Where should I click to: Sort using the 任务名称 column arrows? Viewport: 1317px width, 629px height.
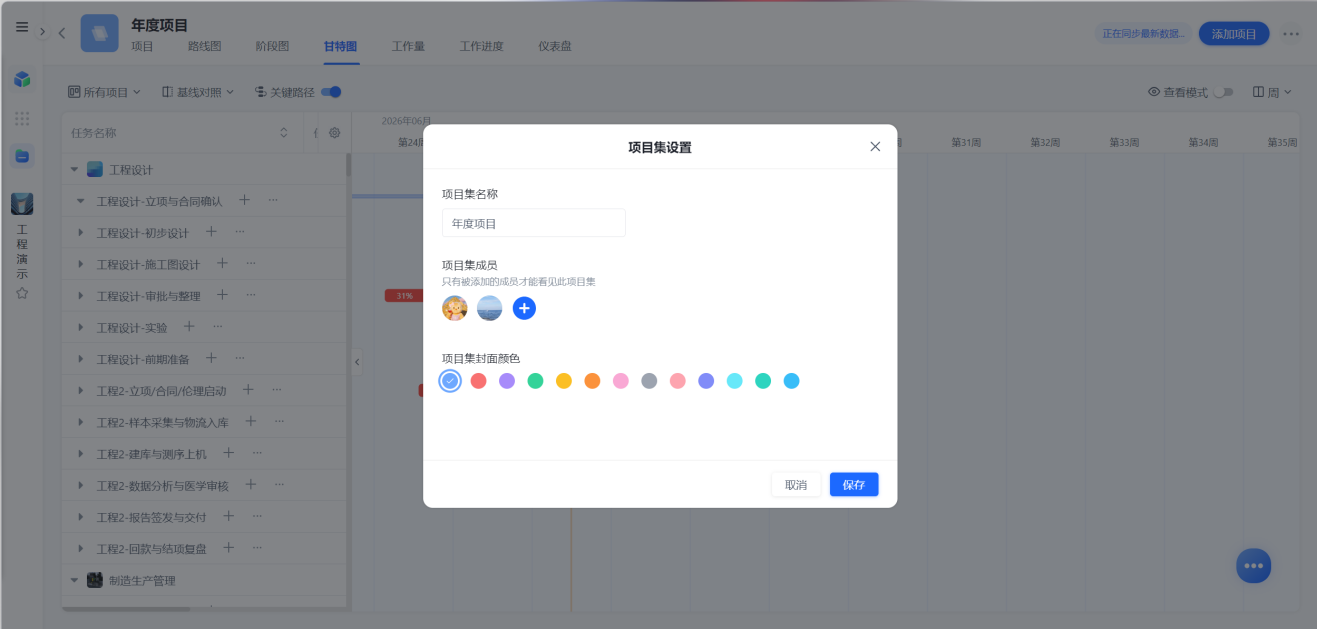click(x=283, y=133)
